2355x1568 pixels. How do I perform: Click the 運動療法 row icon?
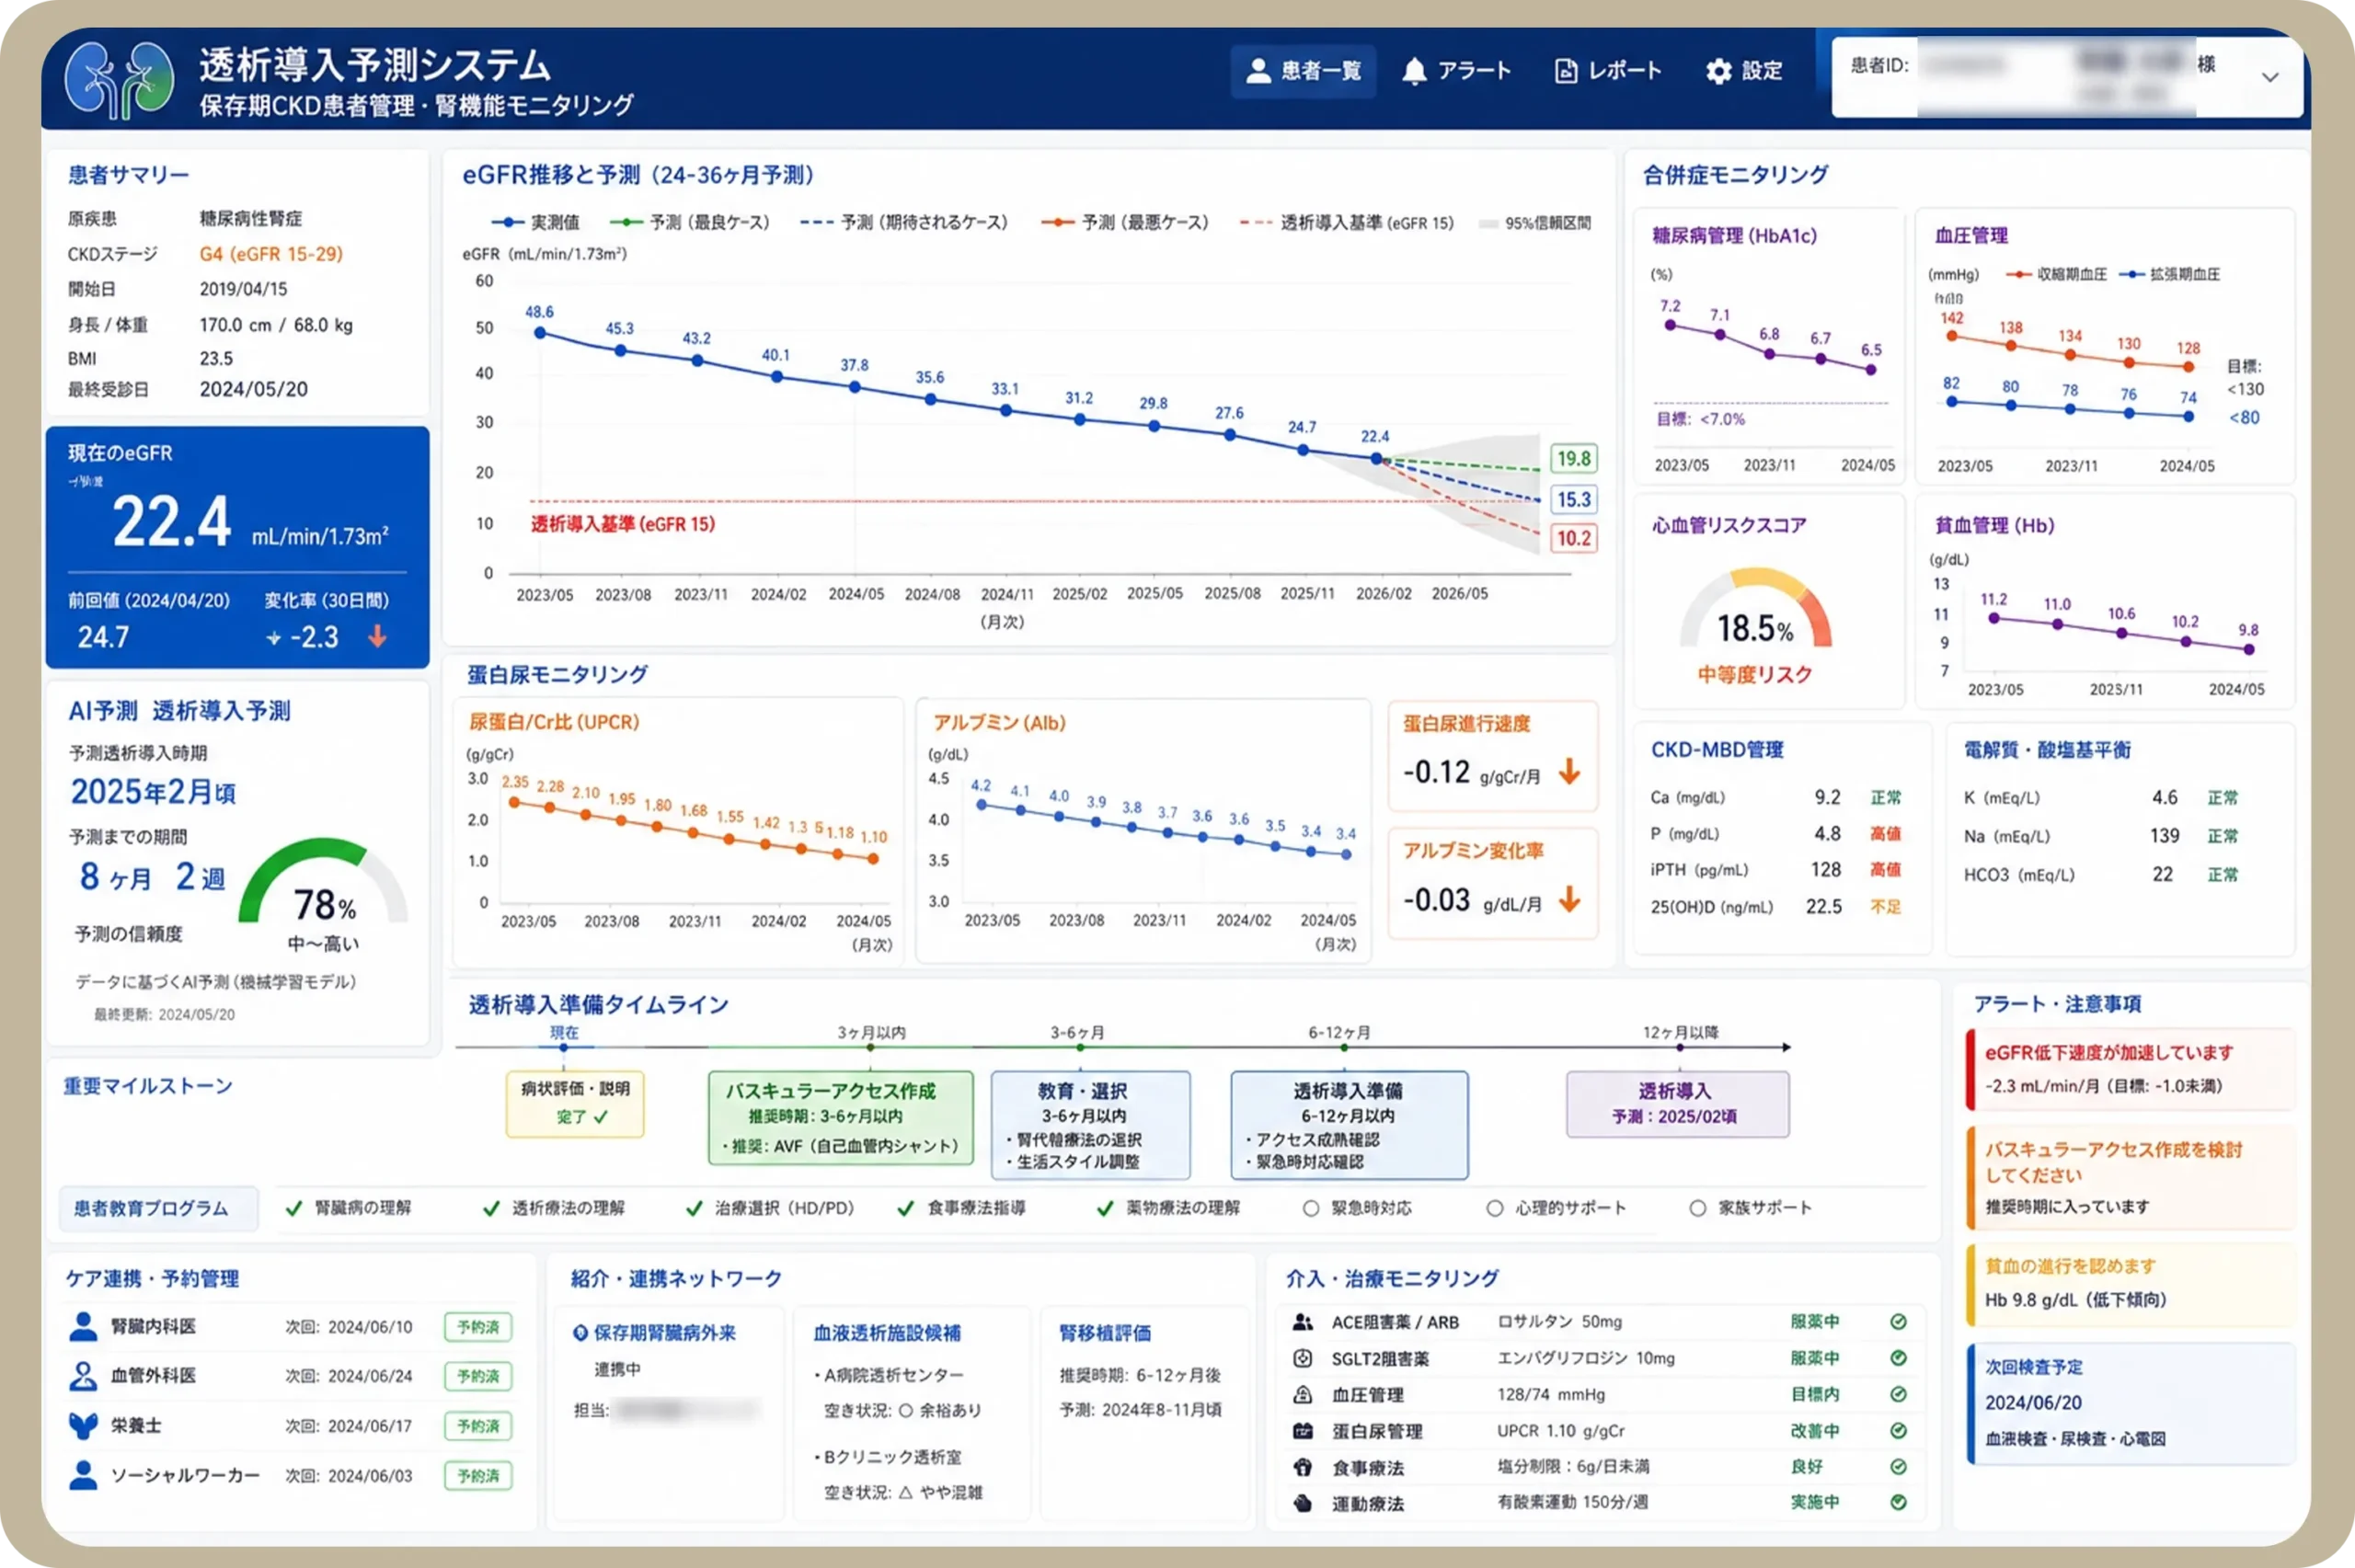(x=1302, y=1503)
